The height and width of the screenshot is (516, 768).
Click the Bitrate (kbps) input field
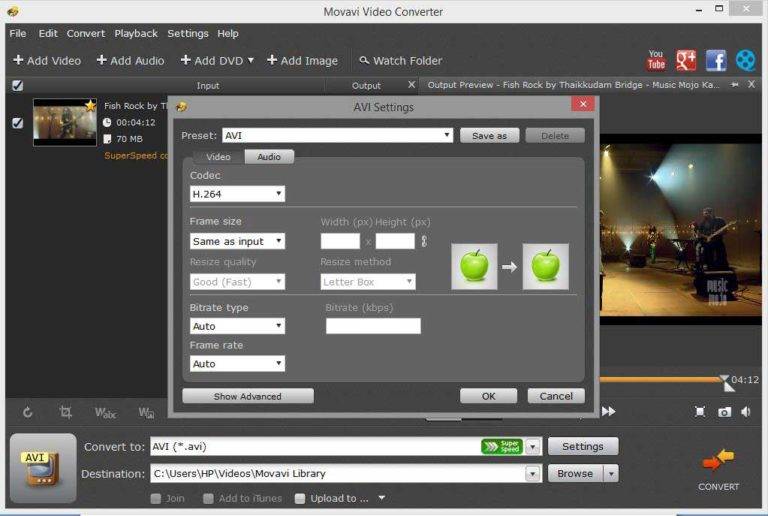(373, 326)
